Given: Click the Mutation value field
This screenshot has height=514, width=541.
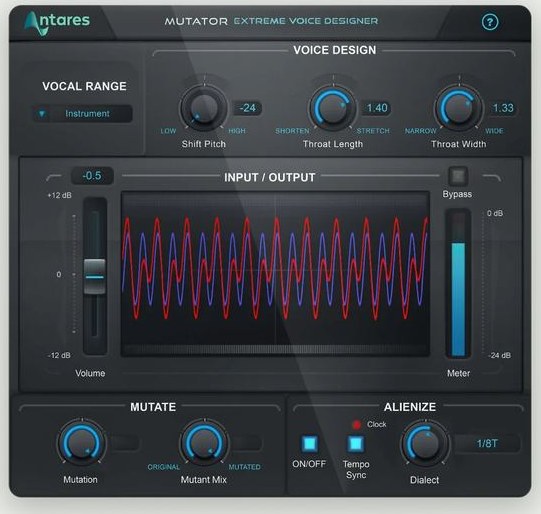Looking at the screenshot, I should tap(125, 443).
